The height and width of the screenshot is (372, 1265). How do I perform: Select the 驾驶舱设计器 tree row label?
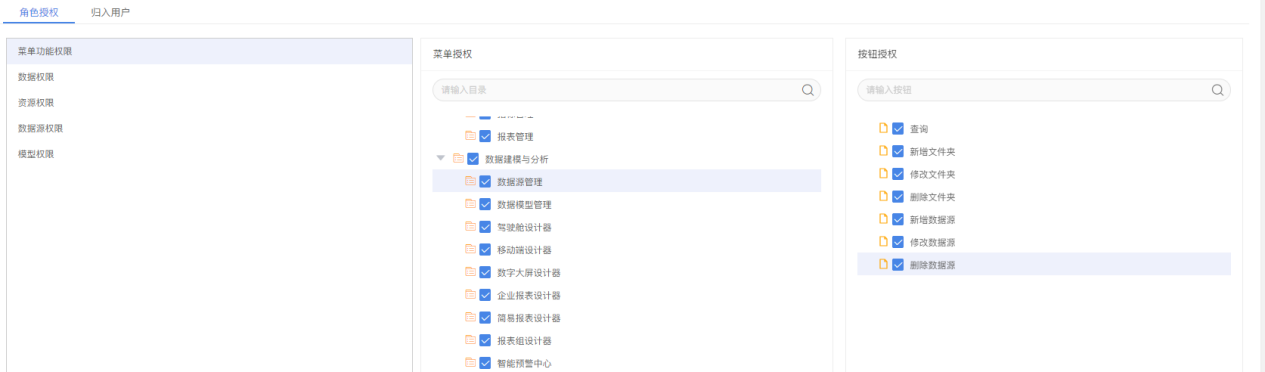[524, 227]
